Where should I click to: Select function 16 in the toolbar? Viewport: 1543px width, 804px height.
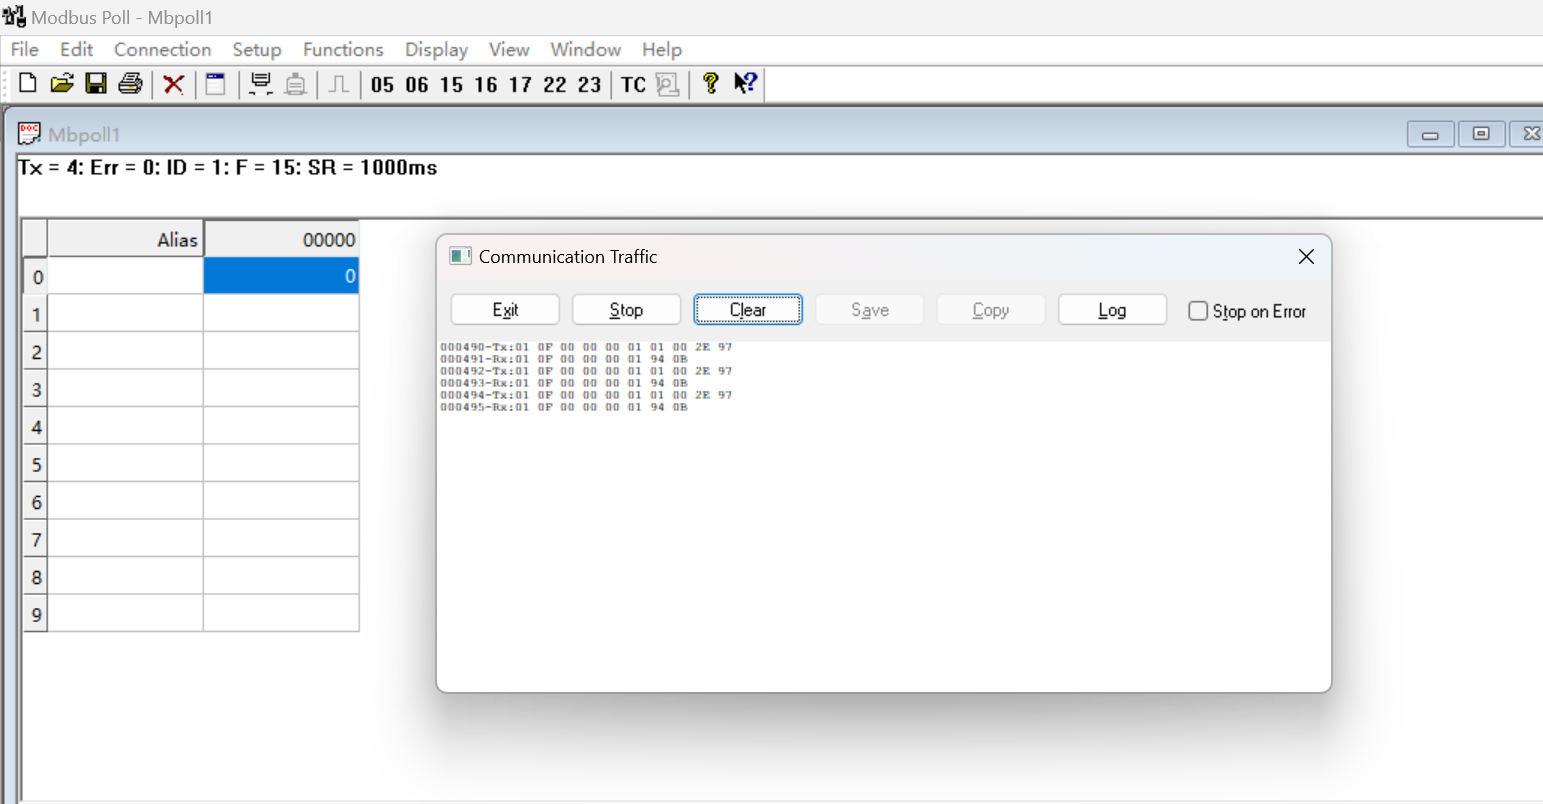486,85
